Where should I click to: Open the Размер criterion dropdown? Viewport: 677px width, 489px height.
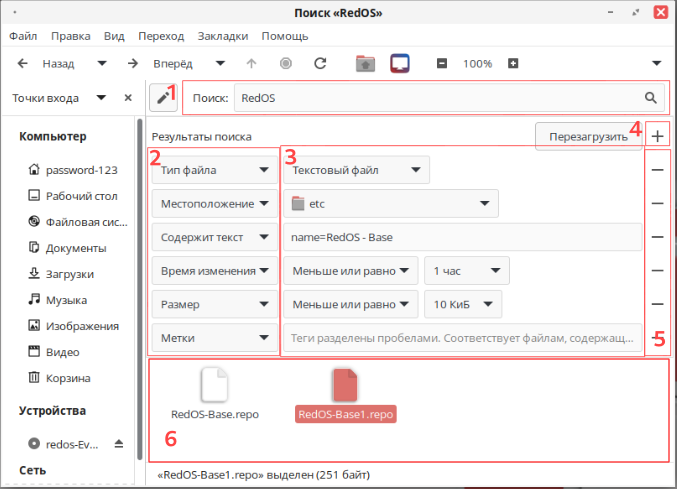[215, 305]
